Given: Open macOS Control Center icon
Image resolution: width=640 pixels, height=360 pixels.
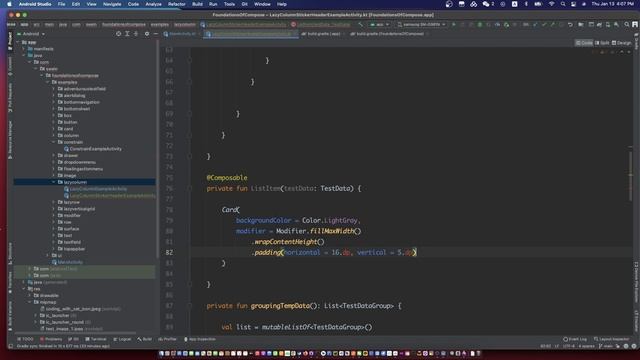Looking at the screenshot, I should click(x=573, y=4).
